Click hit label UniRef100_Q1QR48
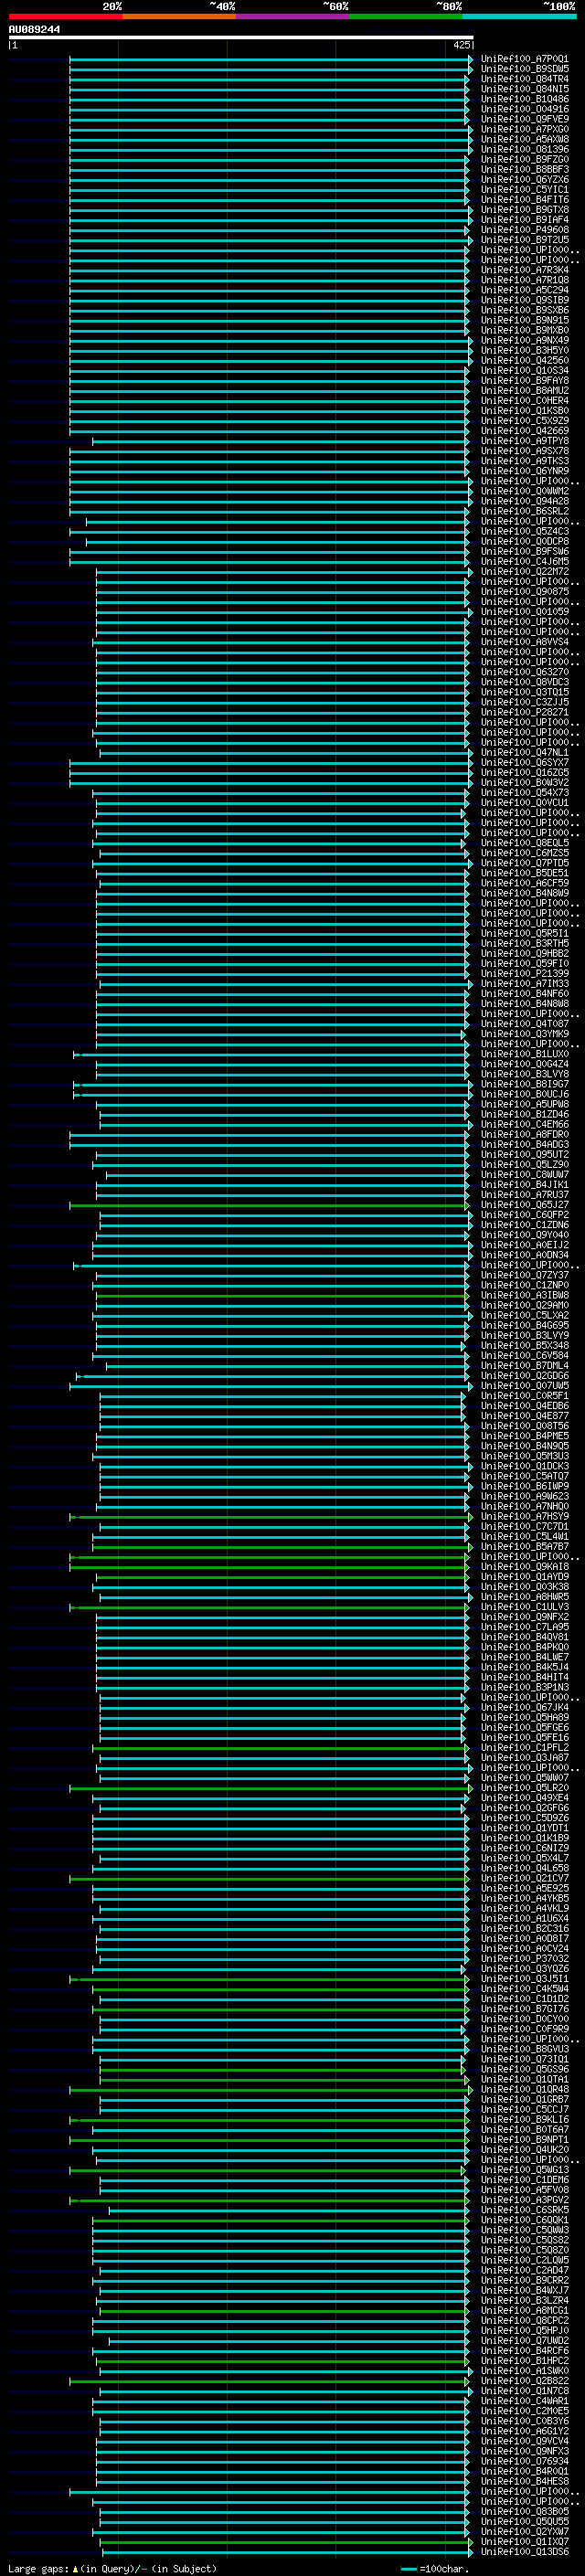 tap(524, 2090)
